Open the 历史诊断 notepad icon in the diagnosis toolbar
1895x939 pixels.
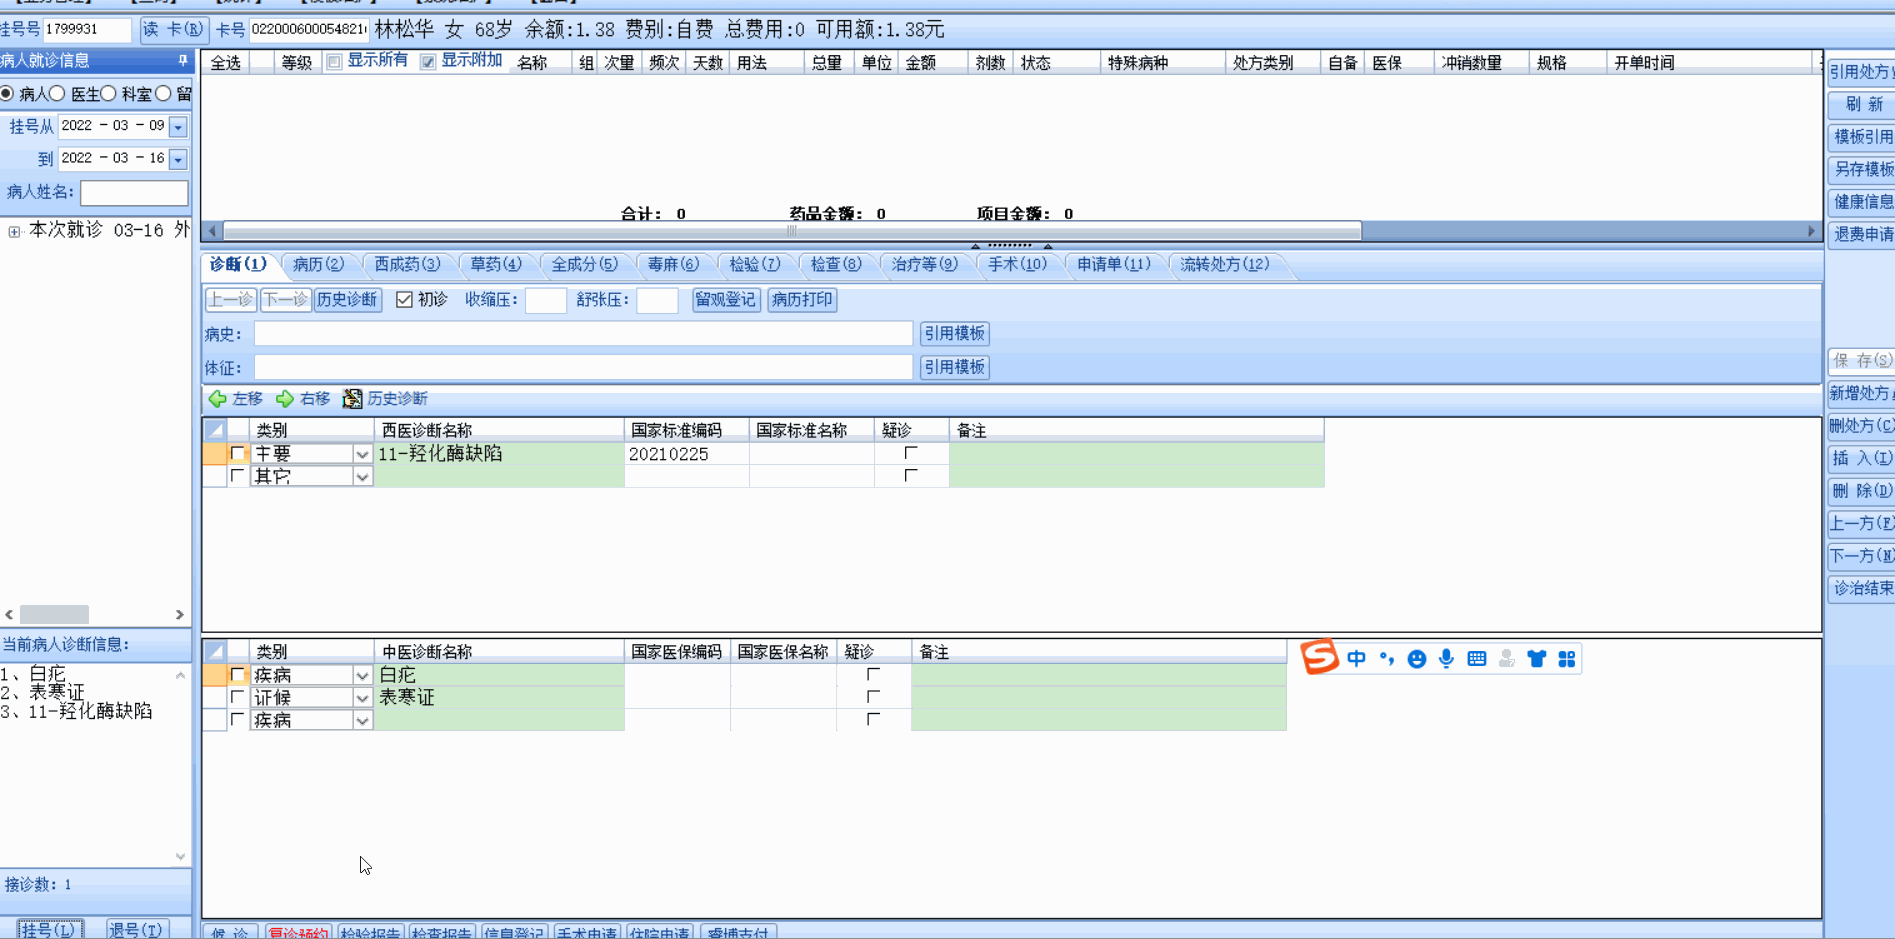(x=352, y=399)
